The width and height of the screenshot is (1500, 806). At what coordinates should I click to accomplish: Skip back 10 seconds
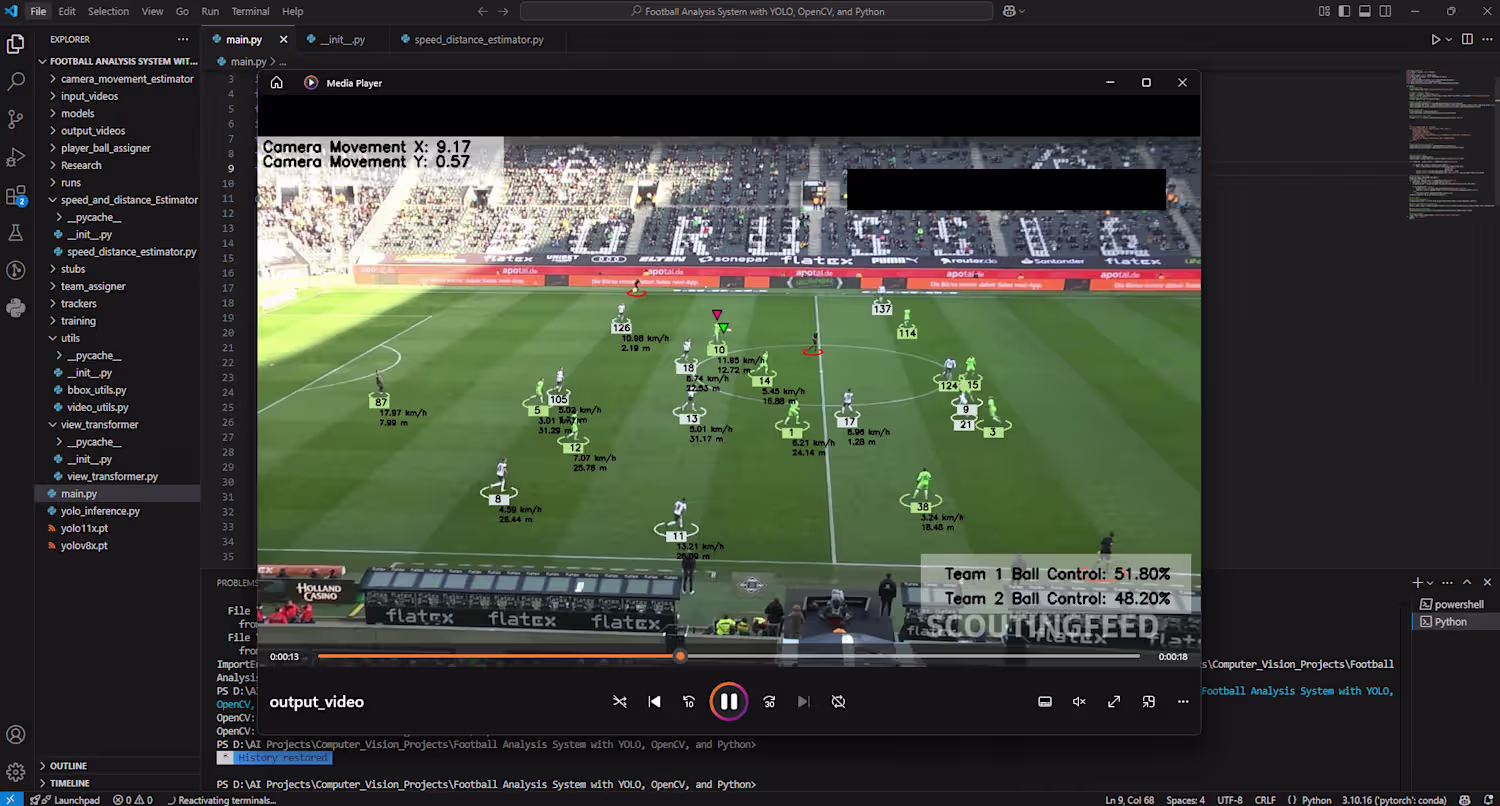689,702
